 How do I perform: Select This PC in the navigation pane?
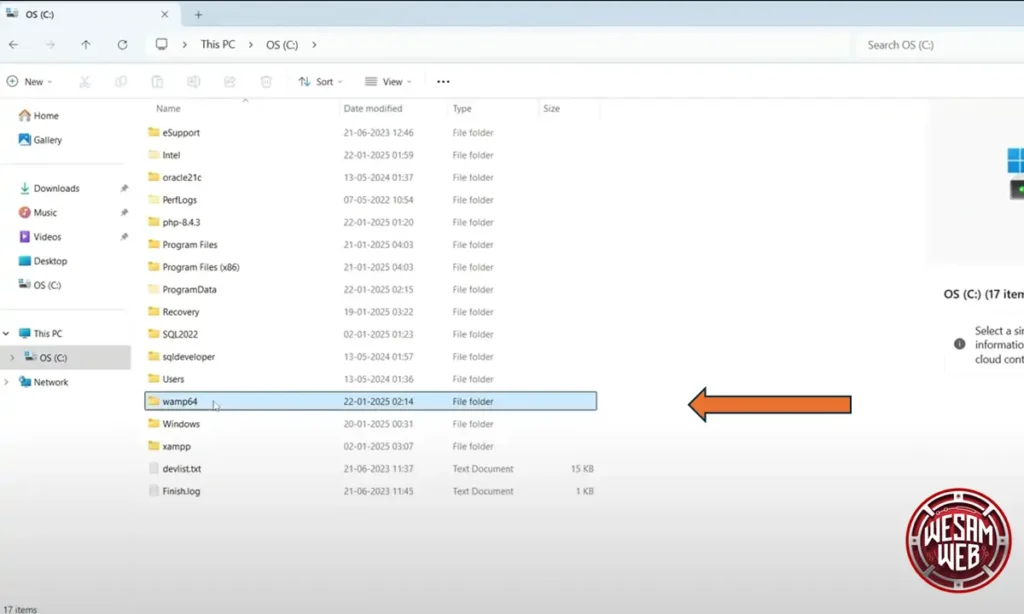pos(40,333)
